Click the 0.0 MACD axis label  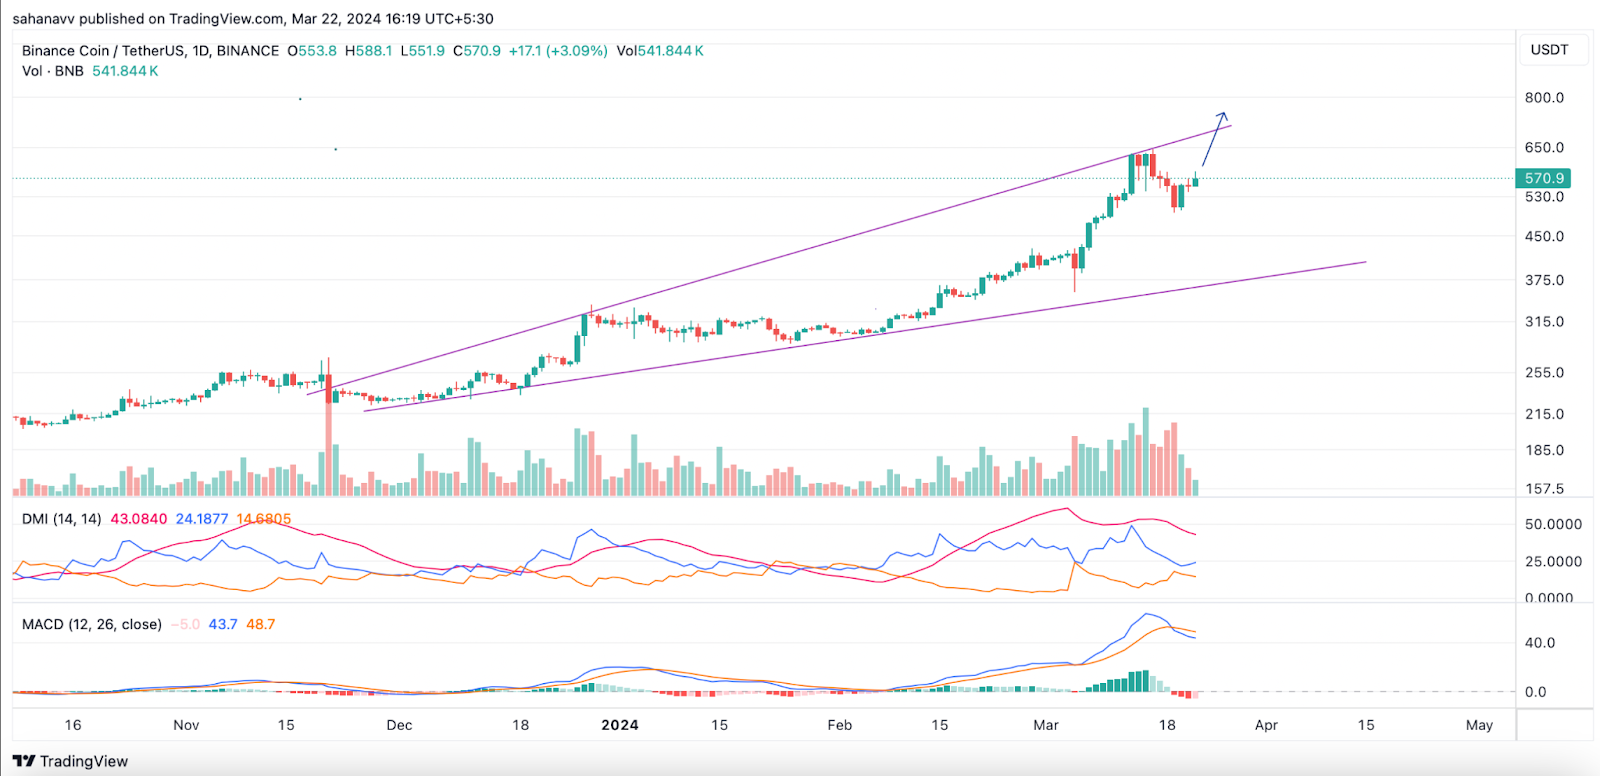pyautogui.click(x=1535, y=691)
